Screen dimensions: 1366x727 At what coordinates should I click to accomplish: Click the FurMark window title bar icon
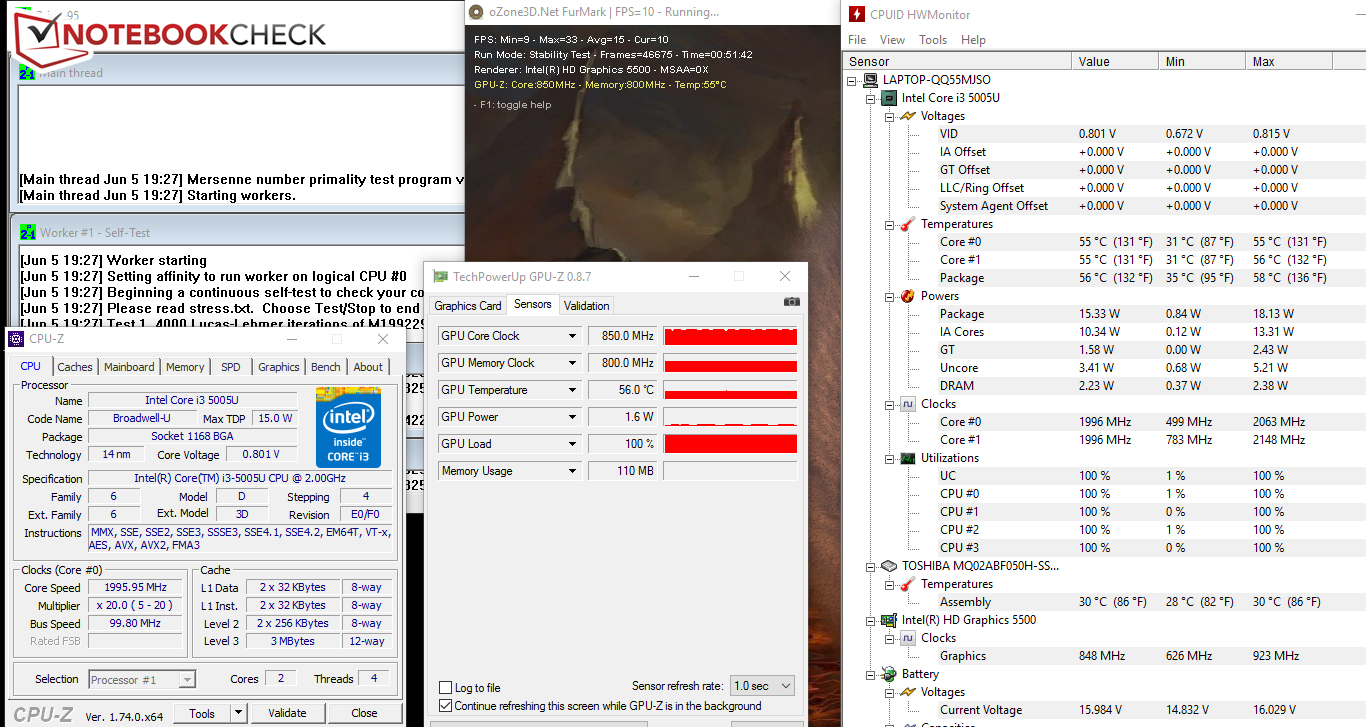click(x=474, y=12)
